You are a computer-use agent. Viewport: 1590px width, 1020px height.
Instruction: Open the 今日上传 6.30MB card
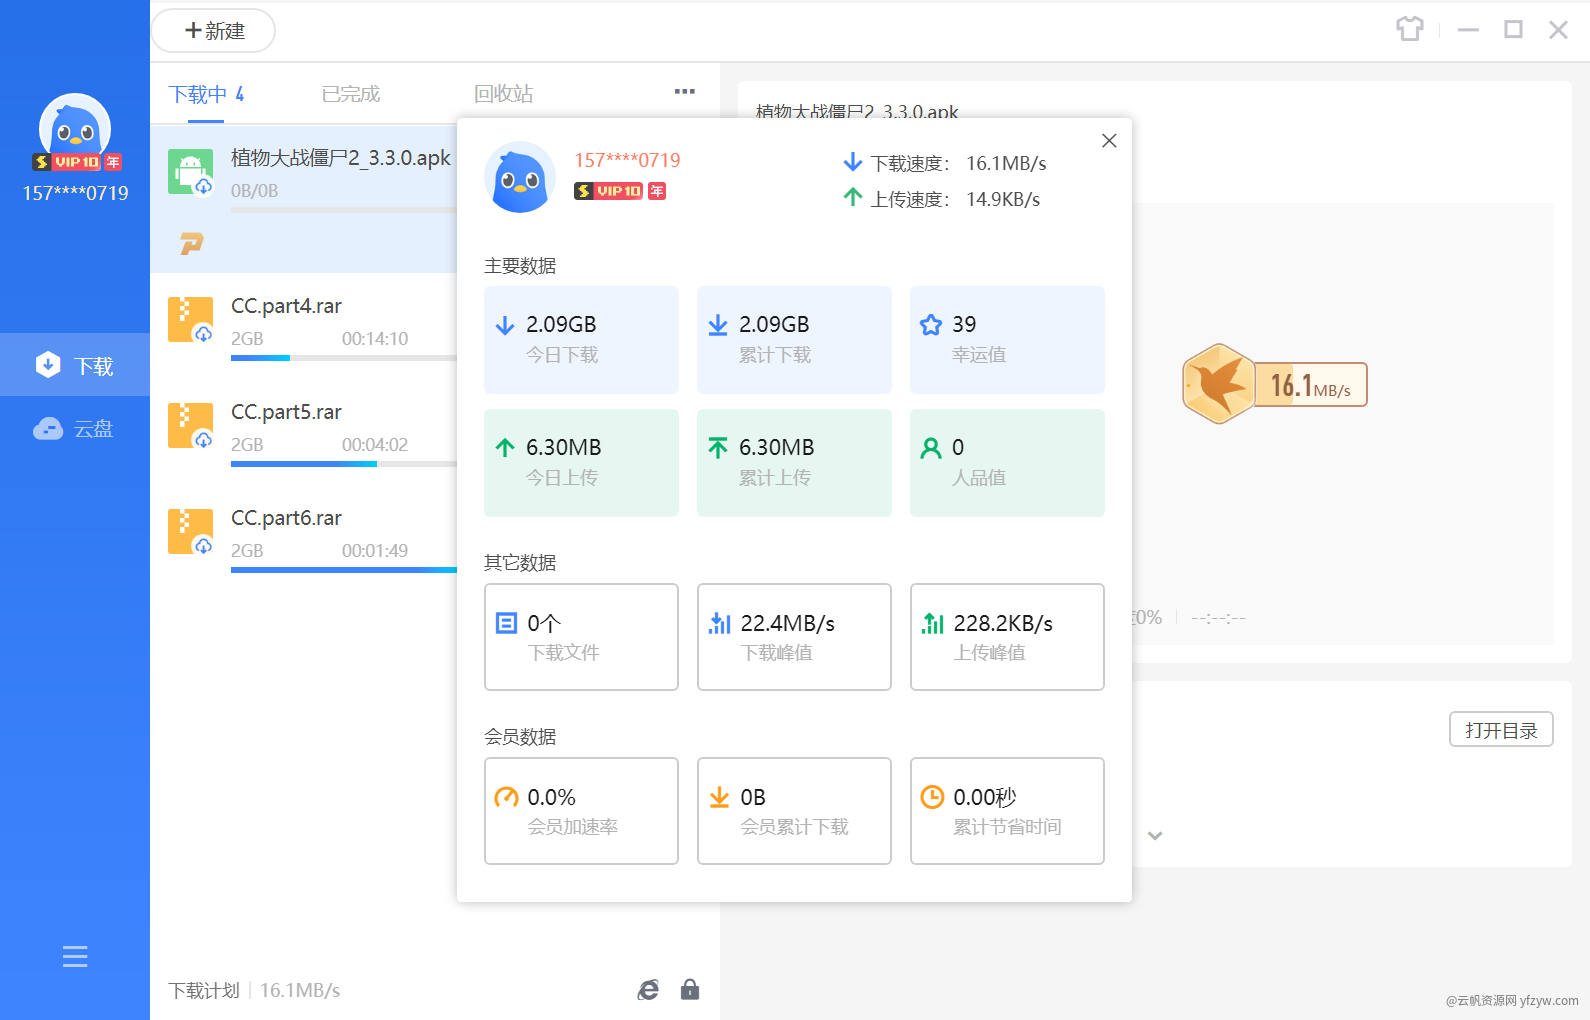pyautogui.click(x=581, y=463)
